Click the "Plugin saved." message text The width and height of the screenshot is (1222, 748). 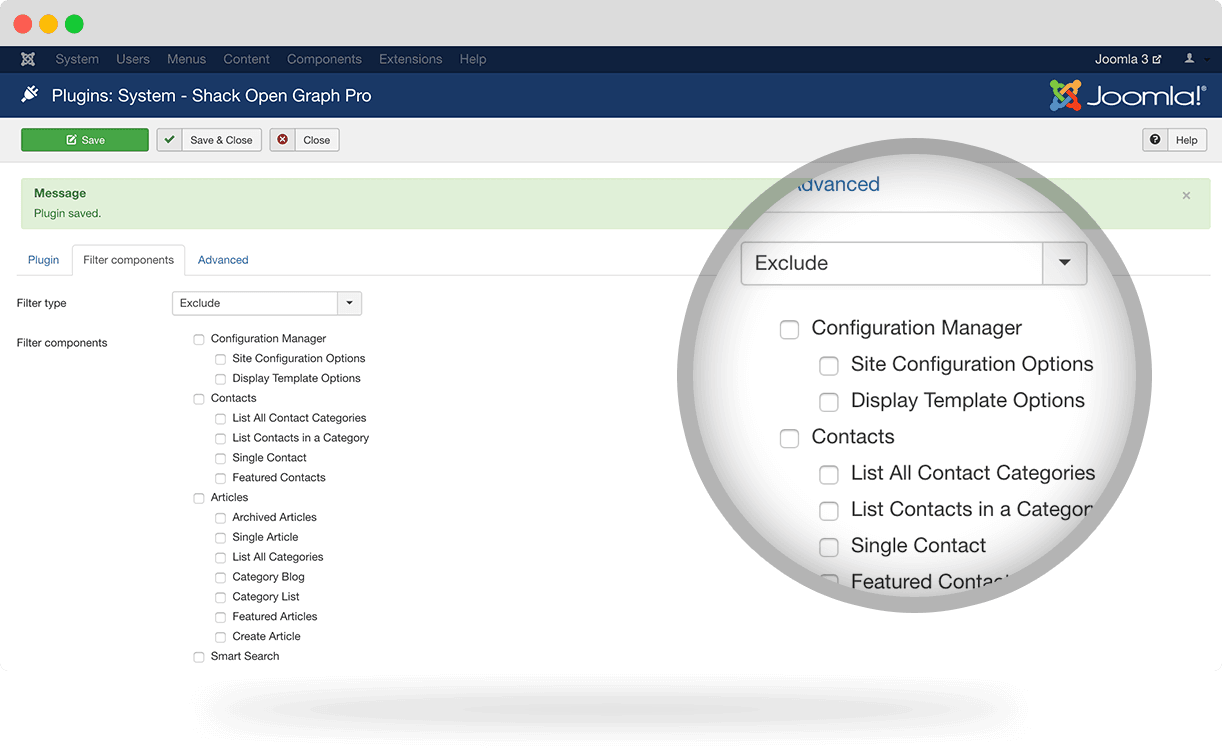pos(67,213)
